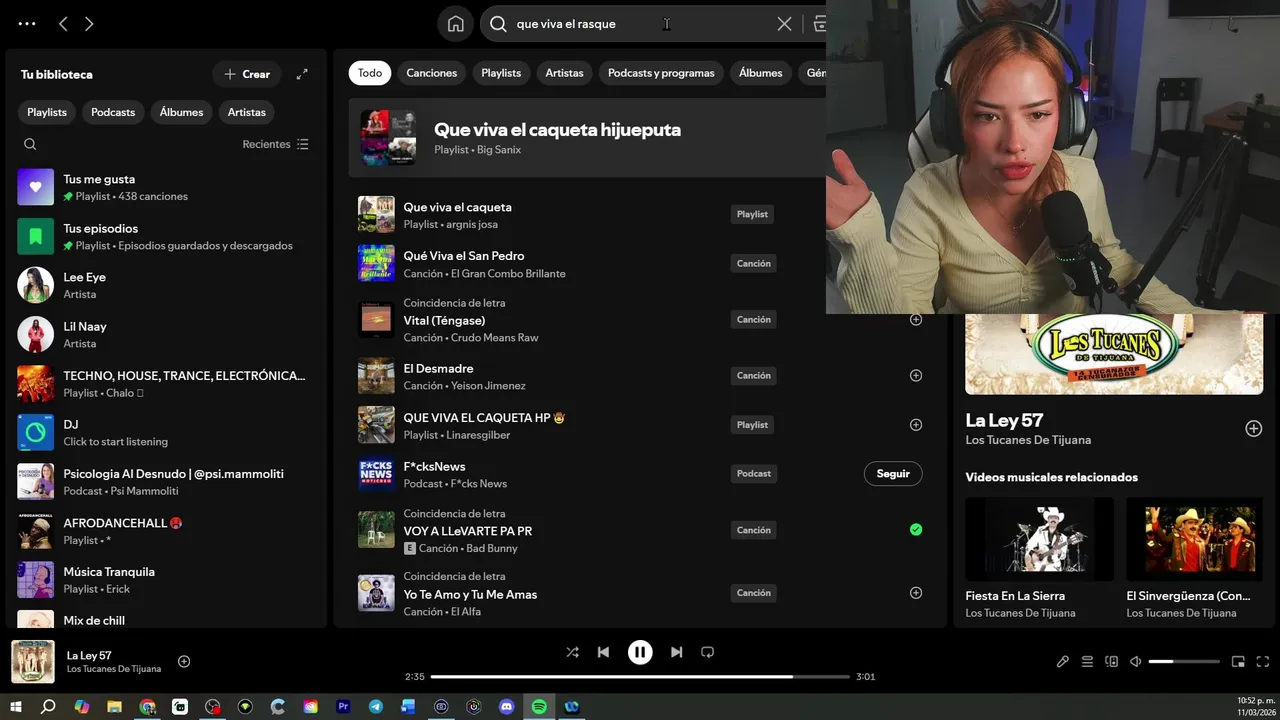Screen dimensions: 1280x720
Task: Open Psicologia Al Desnudo podcast
Action: 165,481
